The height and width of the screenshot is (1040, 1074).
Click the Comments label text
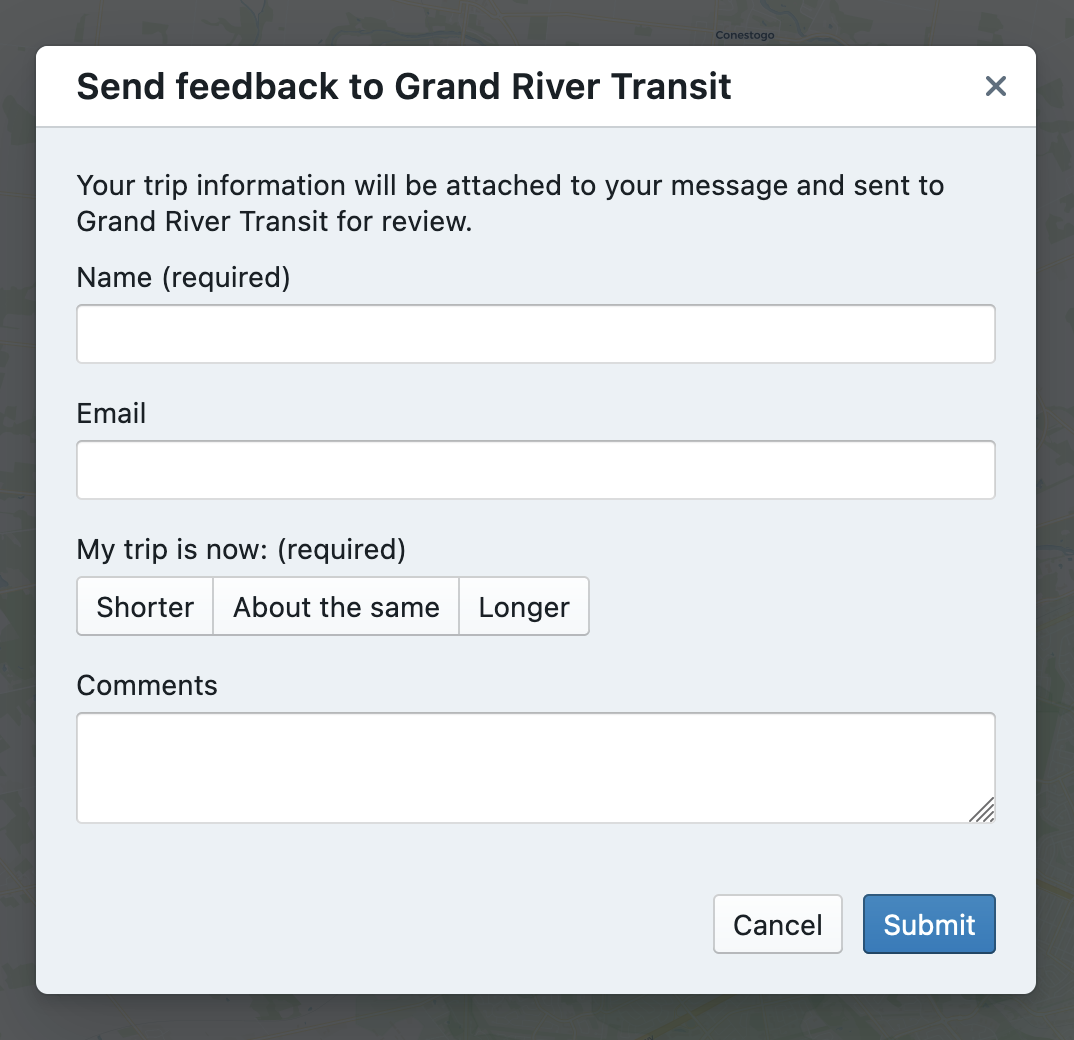point(147,685)
